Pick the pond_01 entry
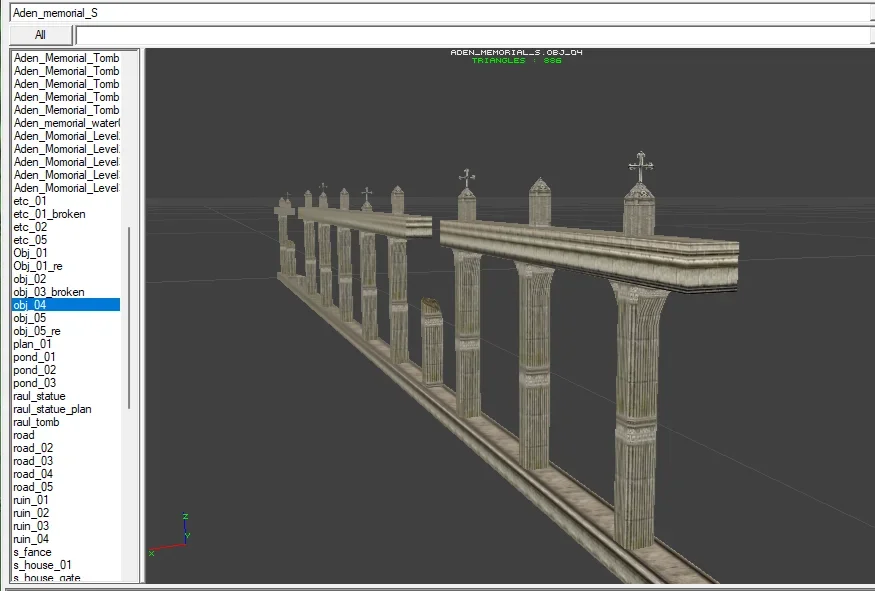Image resolution: width=875 pixels, height=591 pixels. 66,357
